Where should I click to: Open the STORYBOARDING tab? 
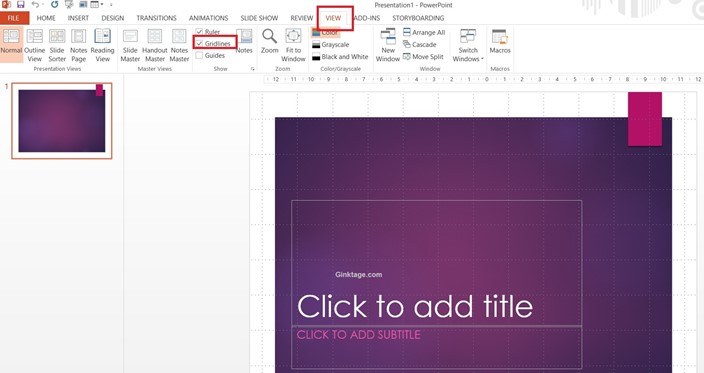point(418,18)
